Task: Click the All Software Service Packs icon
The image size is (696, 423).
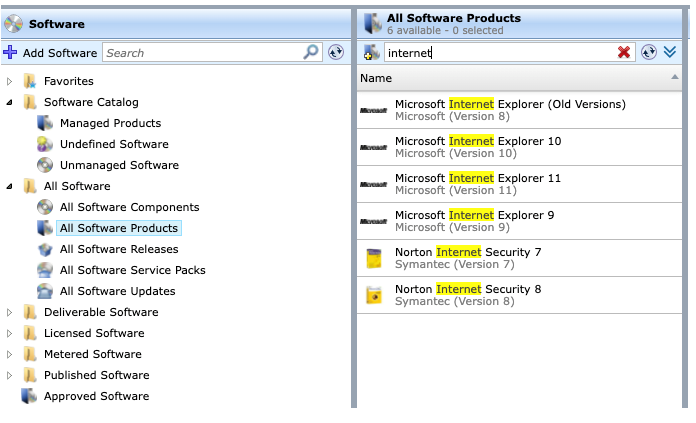Action: [45, 270]
